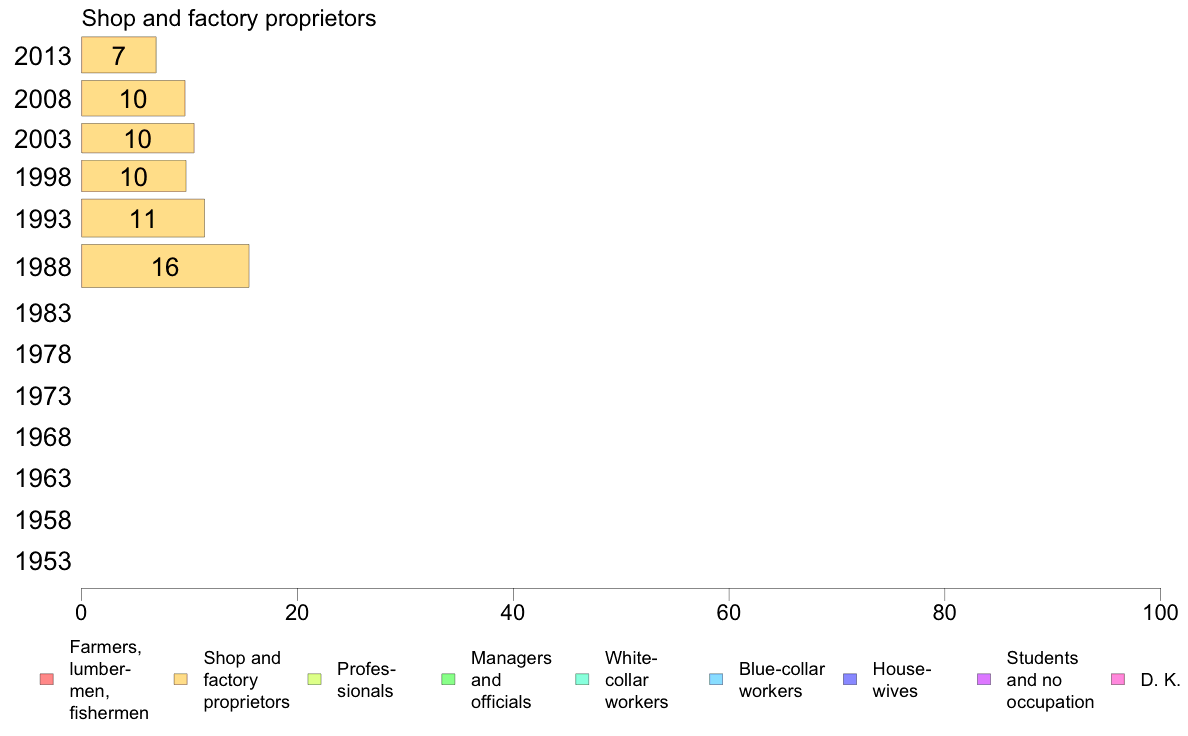
Task: Click the Farmers, lumbermen, fishermen red legend swatch
Action: [x=45, y=680]
